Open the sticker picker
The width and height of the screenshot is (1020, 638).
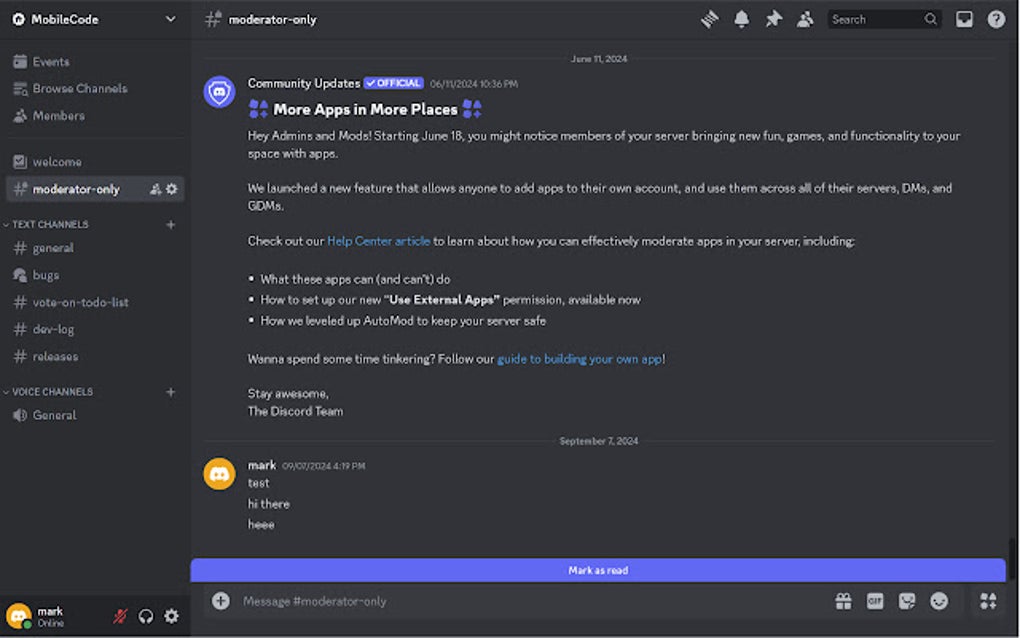point(907,600)
